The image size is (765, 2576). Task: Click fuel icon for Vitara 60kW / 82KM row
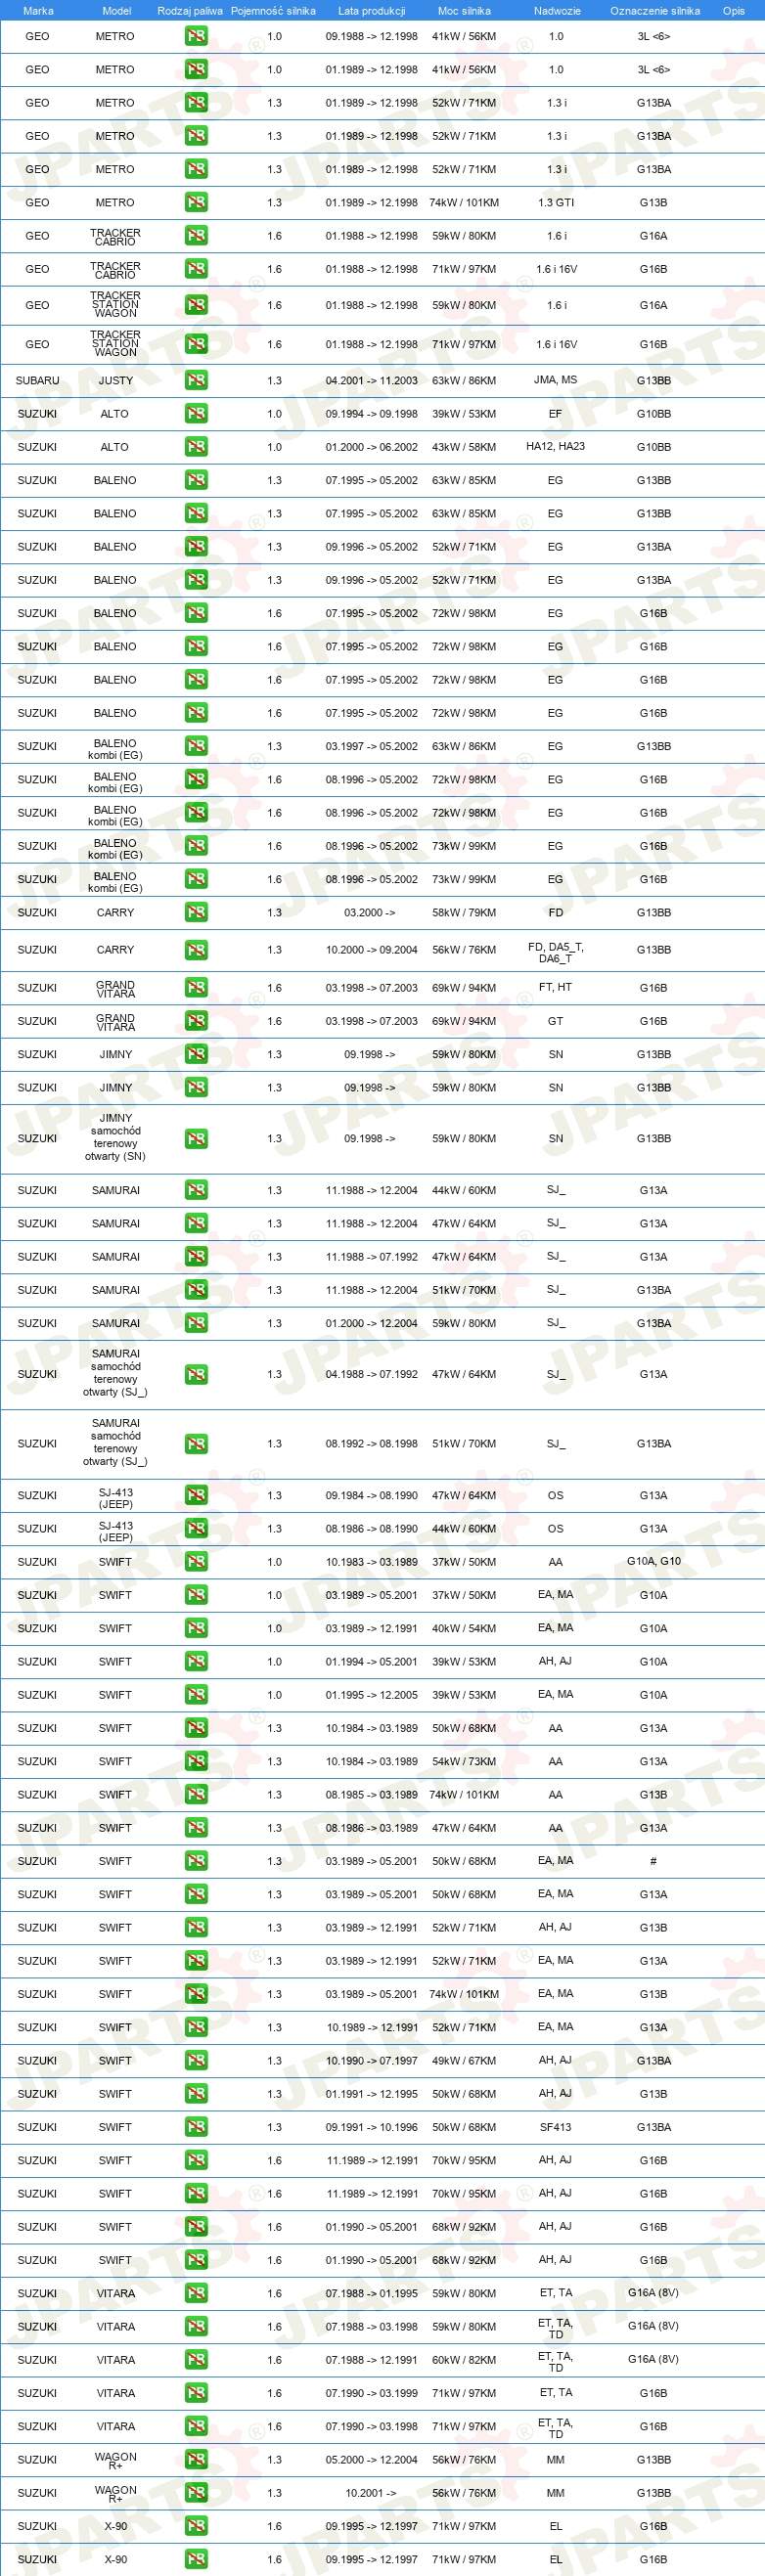pos(196,2360)
